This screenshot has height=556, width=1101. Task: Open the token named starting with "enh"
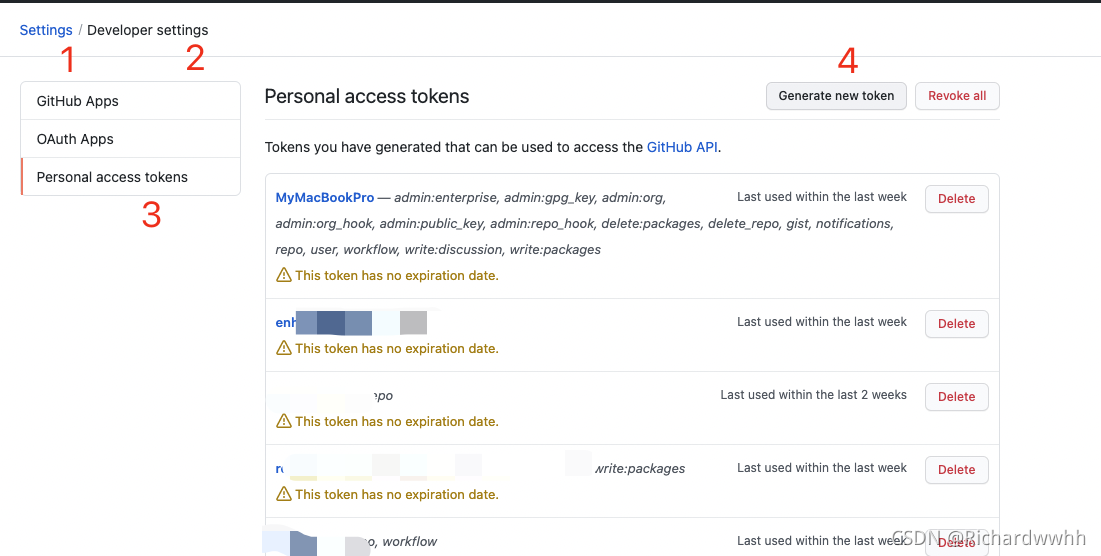[286, 323]
